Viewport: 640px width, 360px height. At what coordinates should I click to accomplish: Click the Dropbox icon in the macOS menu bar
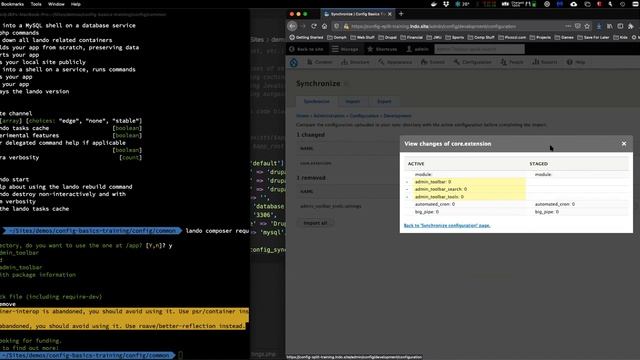click(x=446, y=4)
